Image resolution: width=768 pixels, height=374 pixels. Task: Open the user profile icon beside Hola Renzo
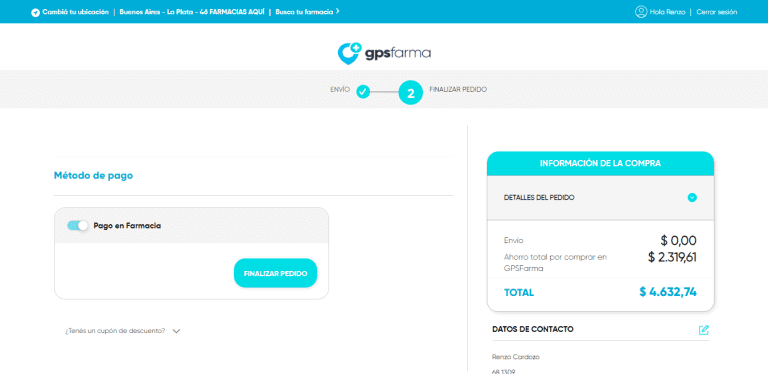(641, 12)
